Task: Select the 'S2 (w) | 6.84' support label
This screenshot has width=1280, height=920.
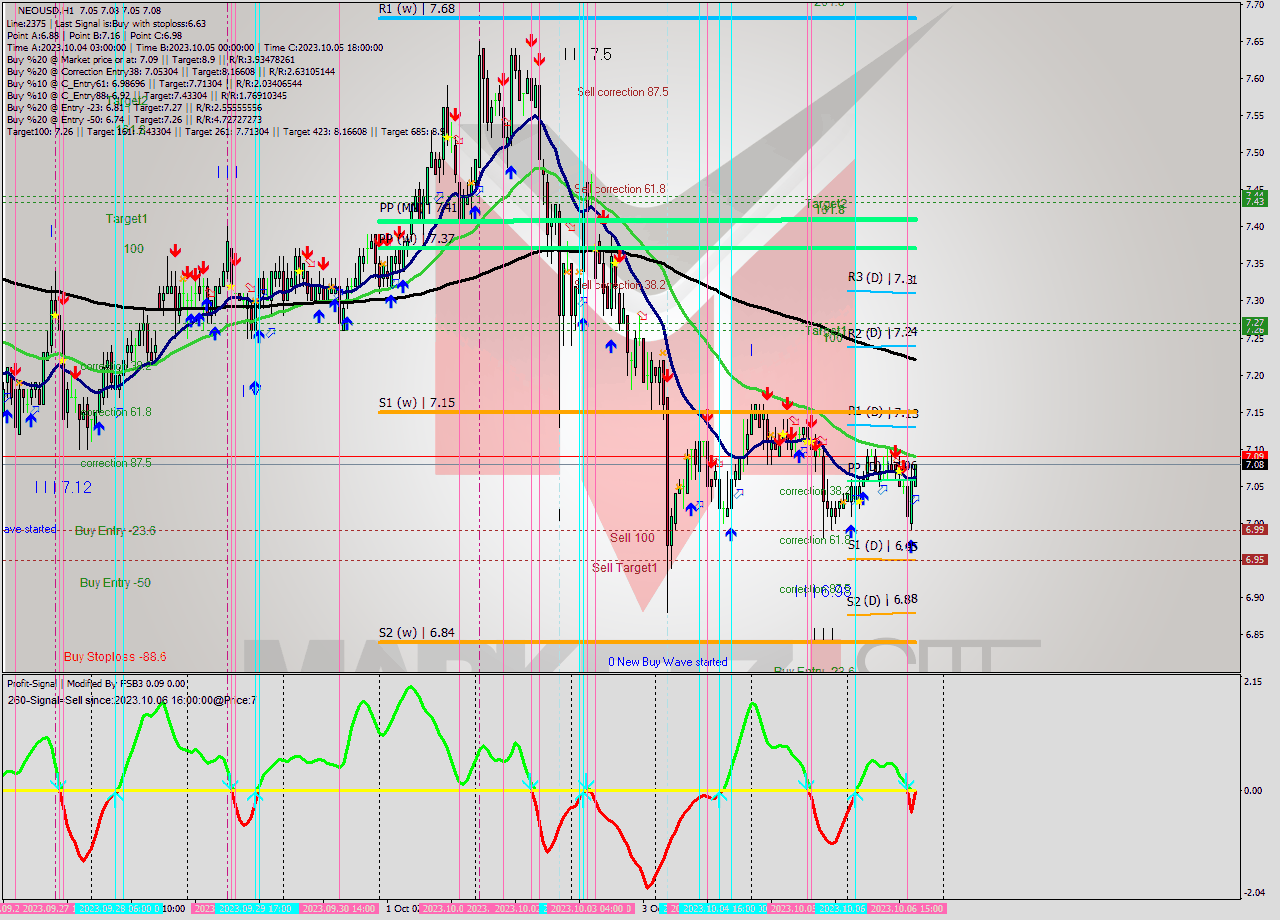Action: click(x=417, y=632)
